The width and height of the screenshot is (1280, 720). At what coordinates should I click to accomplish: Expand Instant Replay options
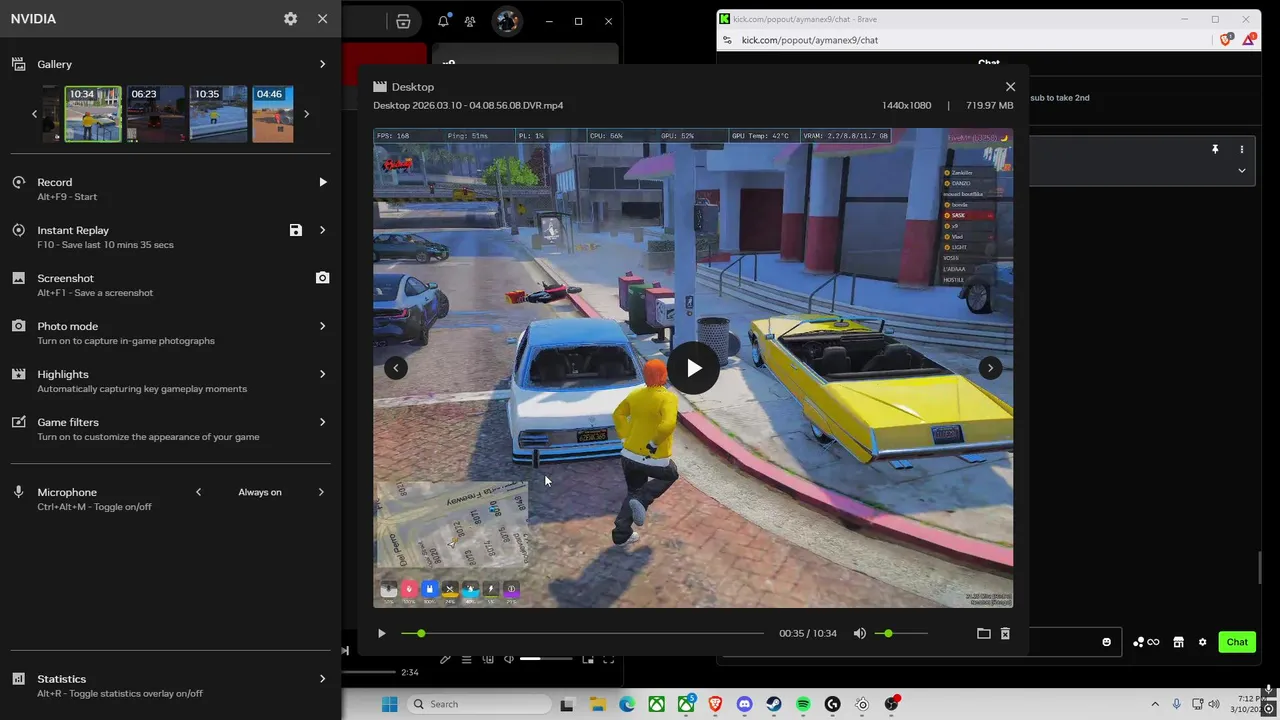[x=322, y=230]
